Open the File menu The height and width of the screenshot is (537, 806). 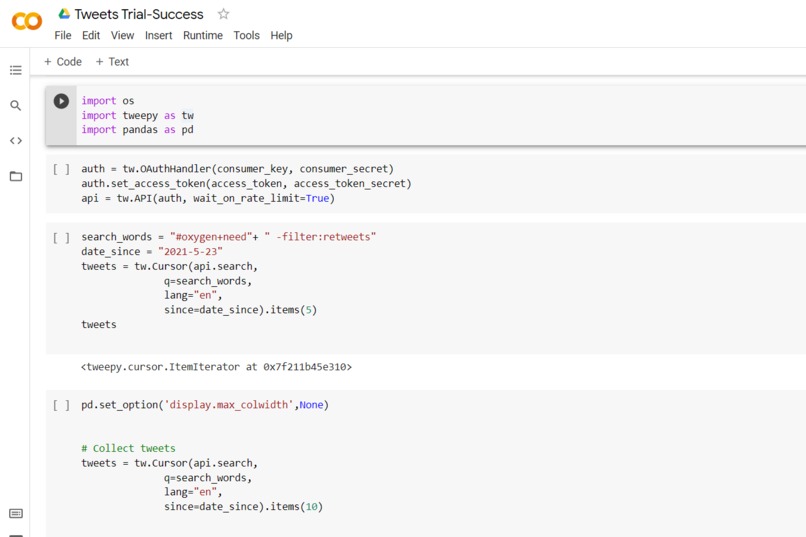tap(63, 35)
